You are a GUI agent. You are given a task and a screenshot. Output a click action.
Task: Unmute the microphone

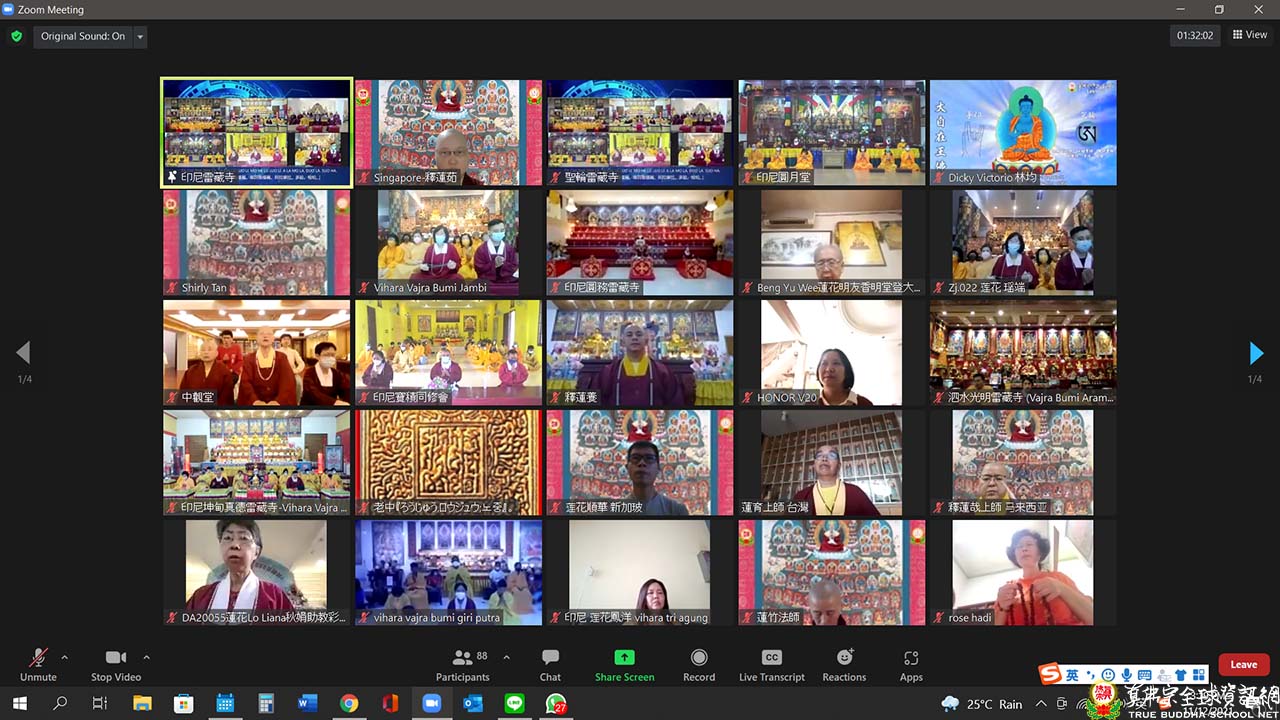(38, 664)
